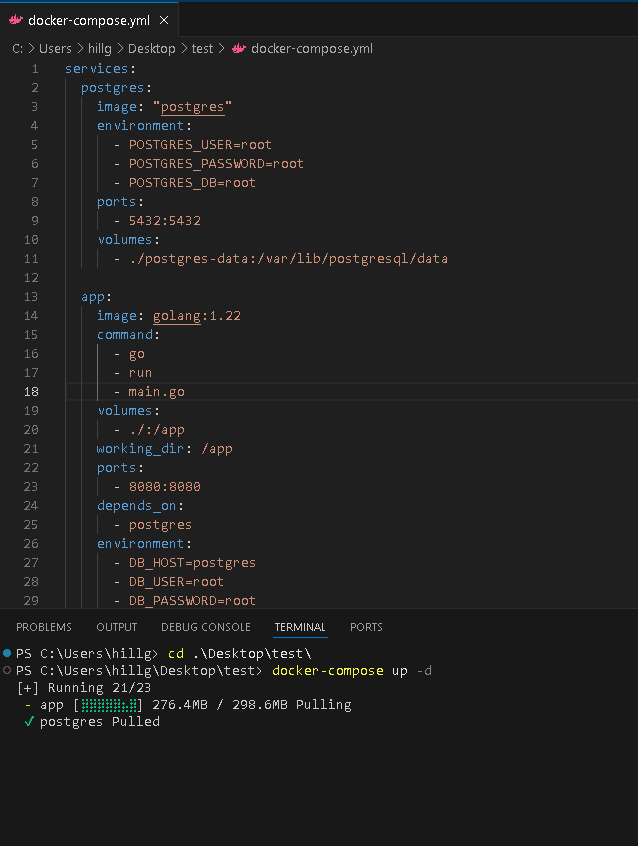Switch to the OUTPUT panel tab
Screen dimensions: 638x846
(117, 627)
